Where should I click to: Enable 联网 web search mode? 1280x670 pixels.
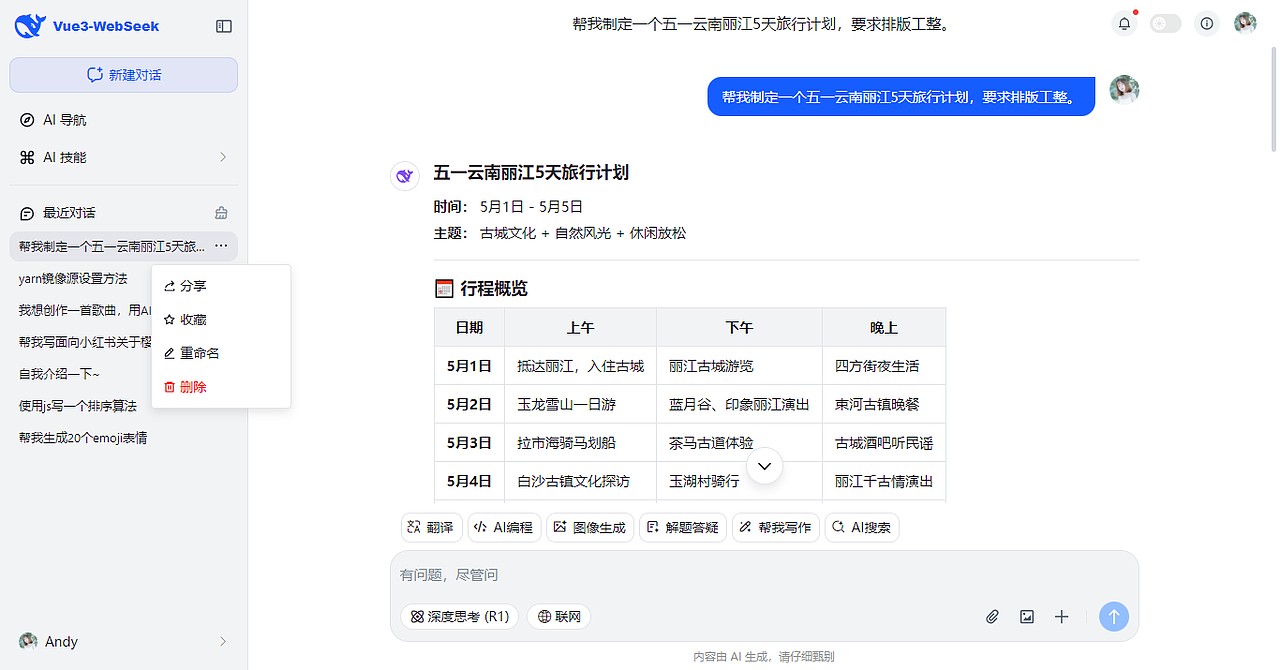(x=558, y=617)
